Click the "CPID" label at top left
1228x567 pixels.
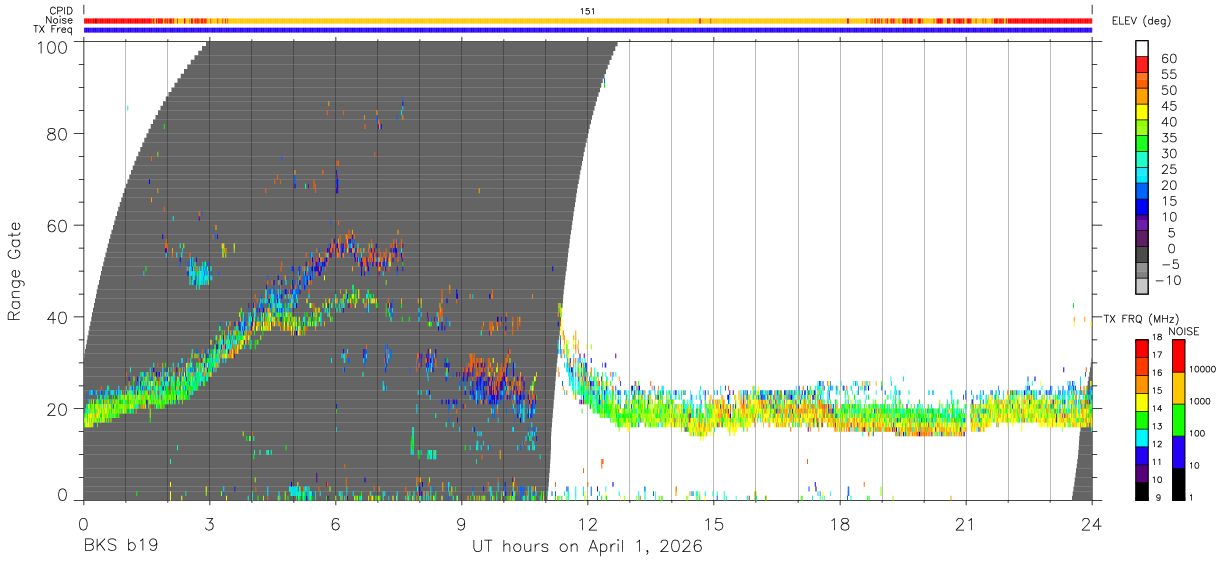point(61,11)
